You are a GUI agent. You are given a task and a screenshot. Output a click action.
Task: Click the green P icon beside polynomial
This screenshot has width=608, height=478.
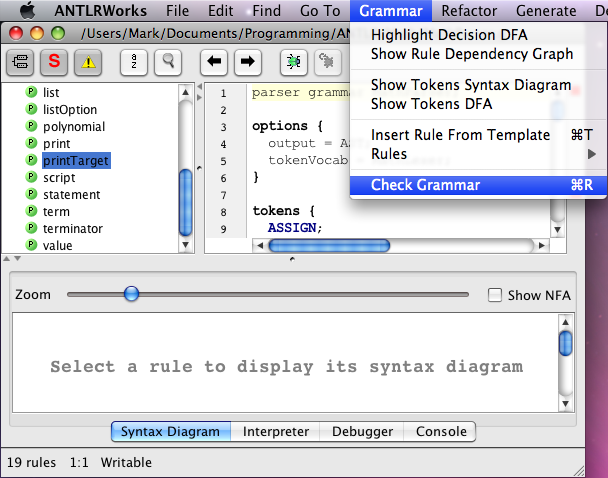[31, 126]
